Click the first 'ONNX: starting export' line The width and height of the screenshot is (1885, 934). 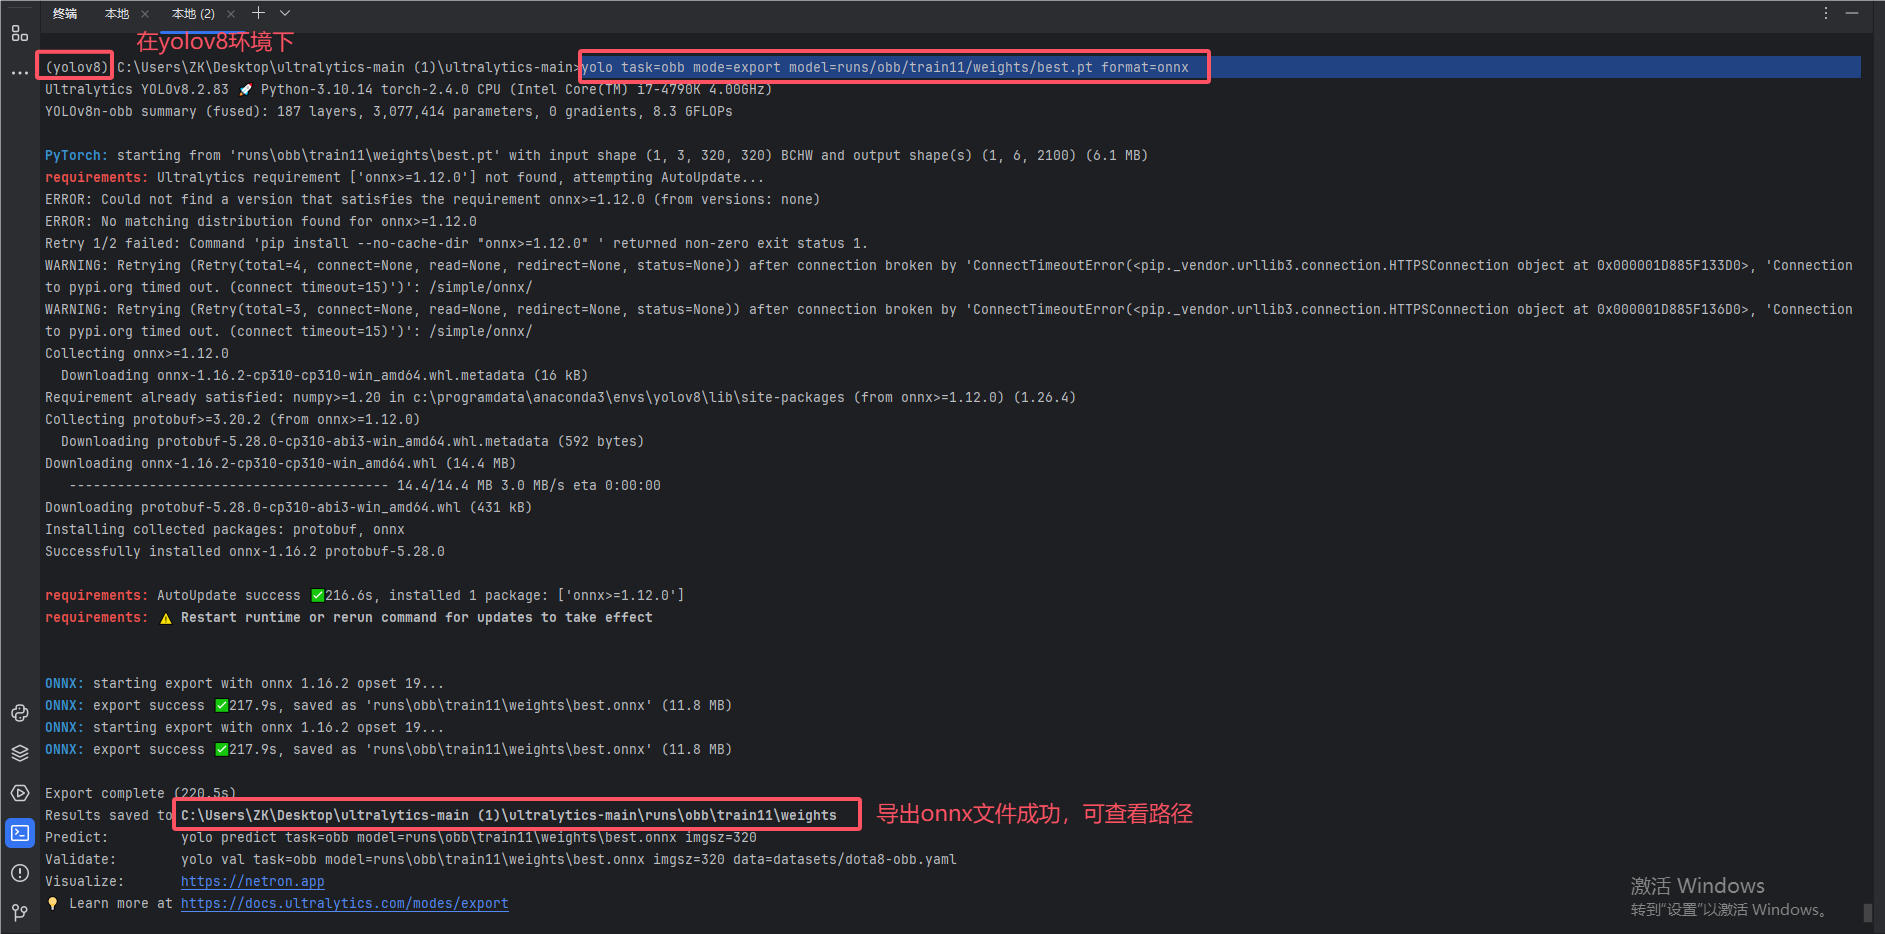point(244,683)
